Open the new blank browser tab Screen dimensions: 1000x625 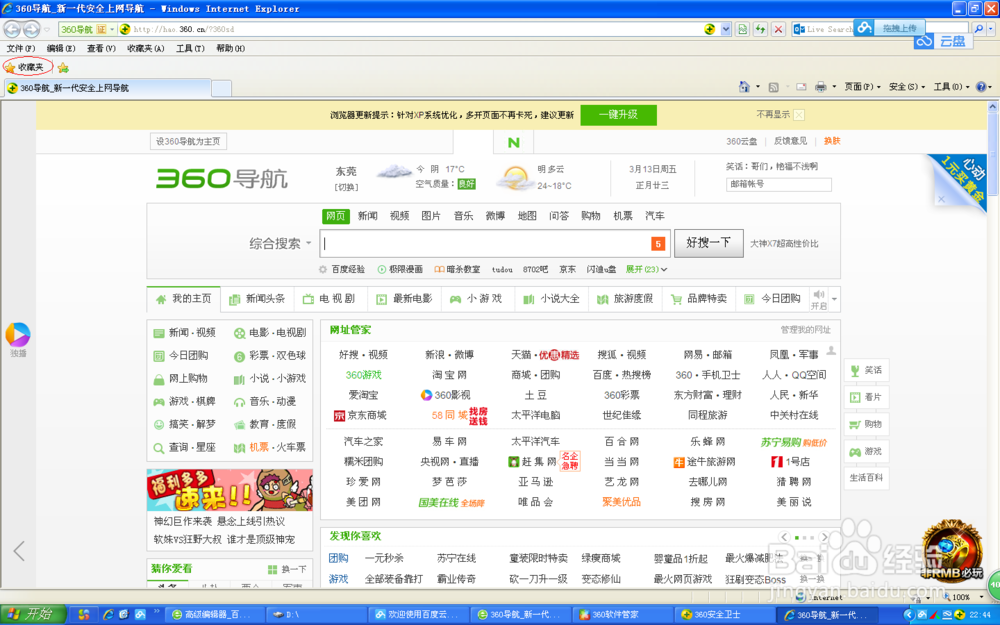pos(221,88)
